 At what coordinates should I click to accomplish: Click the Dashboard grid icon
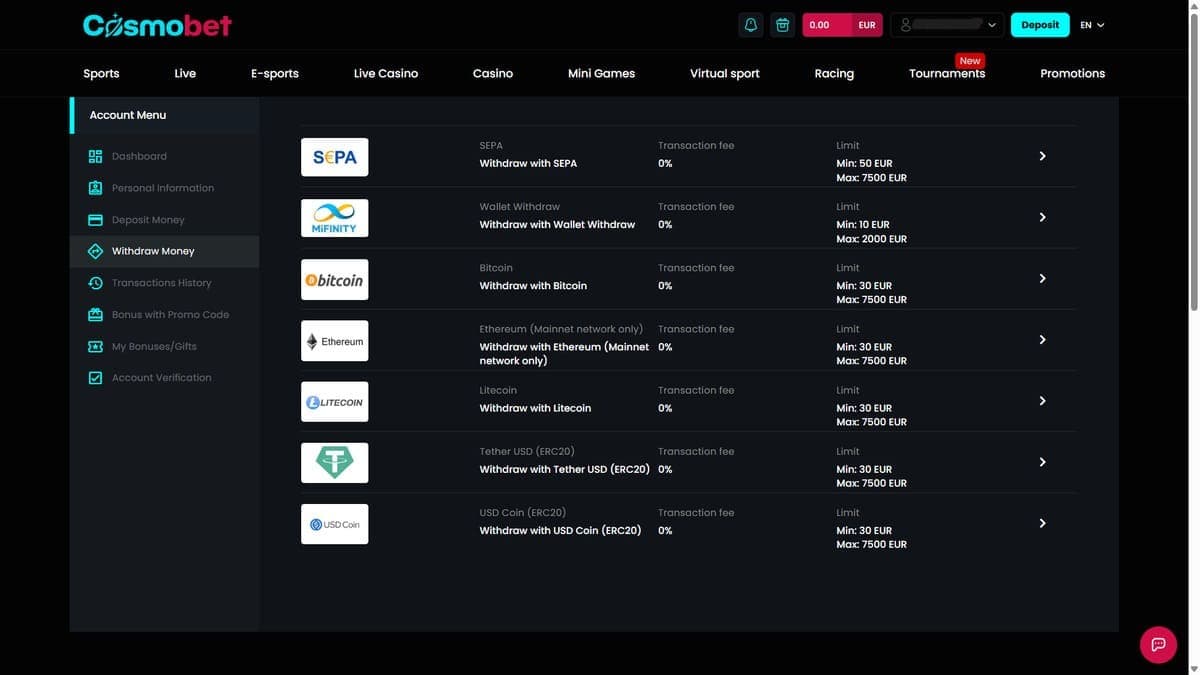coord(96,156)
